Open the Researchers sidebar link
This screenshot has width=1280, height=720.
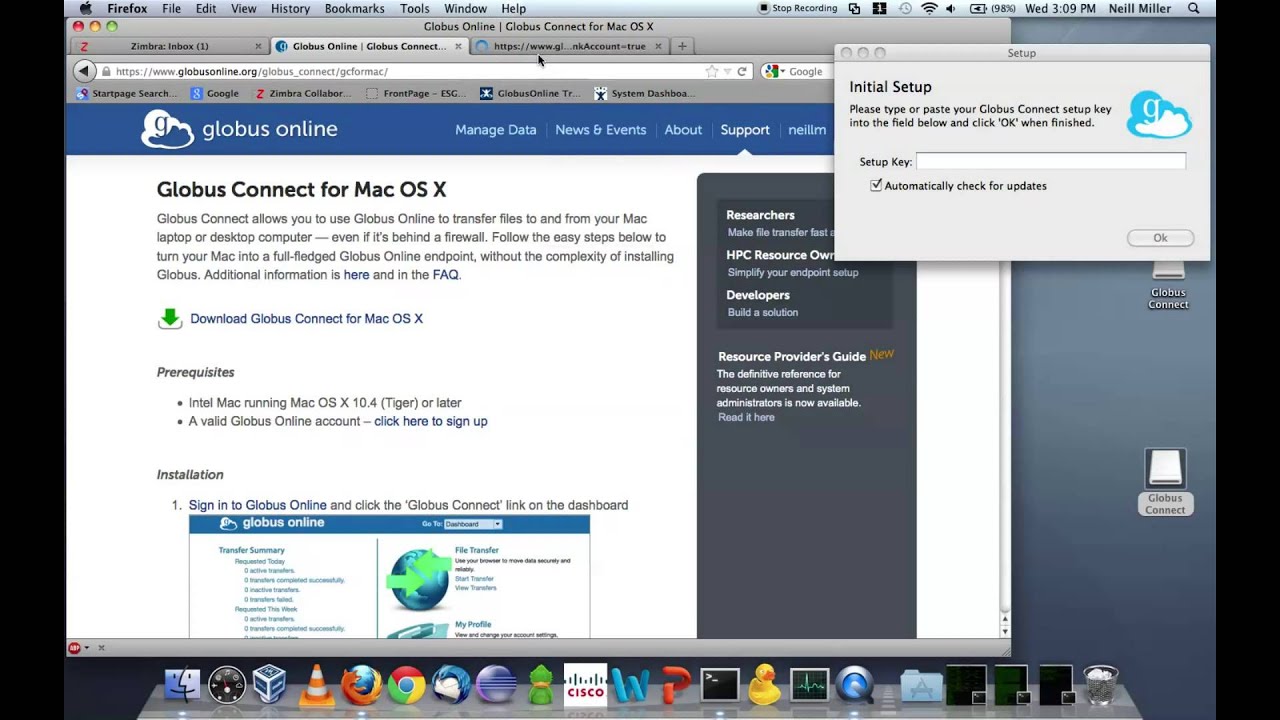click(760, 215)
